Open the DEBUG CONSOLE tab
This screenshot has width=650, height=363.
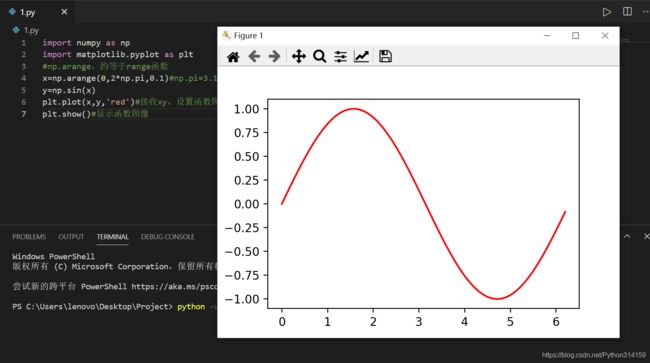pos(167,237)
